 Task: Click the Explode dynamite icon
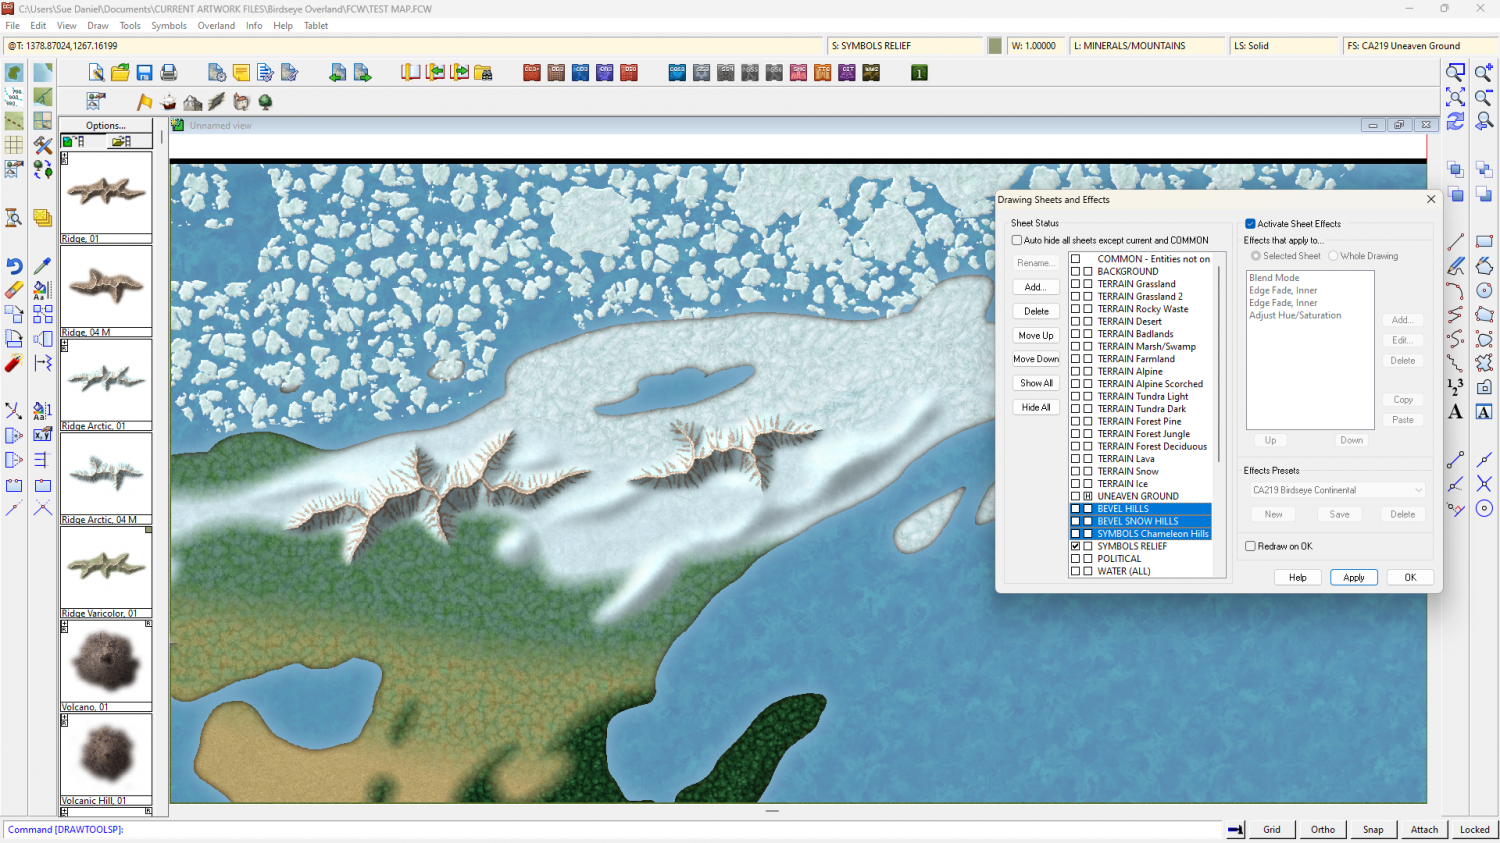coord(14,363)
